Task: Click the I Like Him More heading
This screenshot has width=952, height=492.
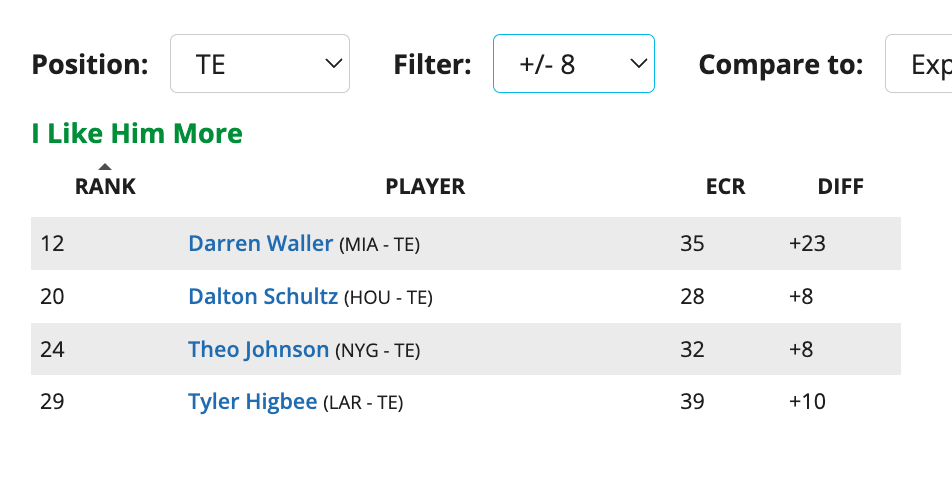Action: [137, 134]
